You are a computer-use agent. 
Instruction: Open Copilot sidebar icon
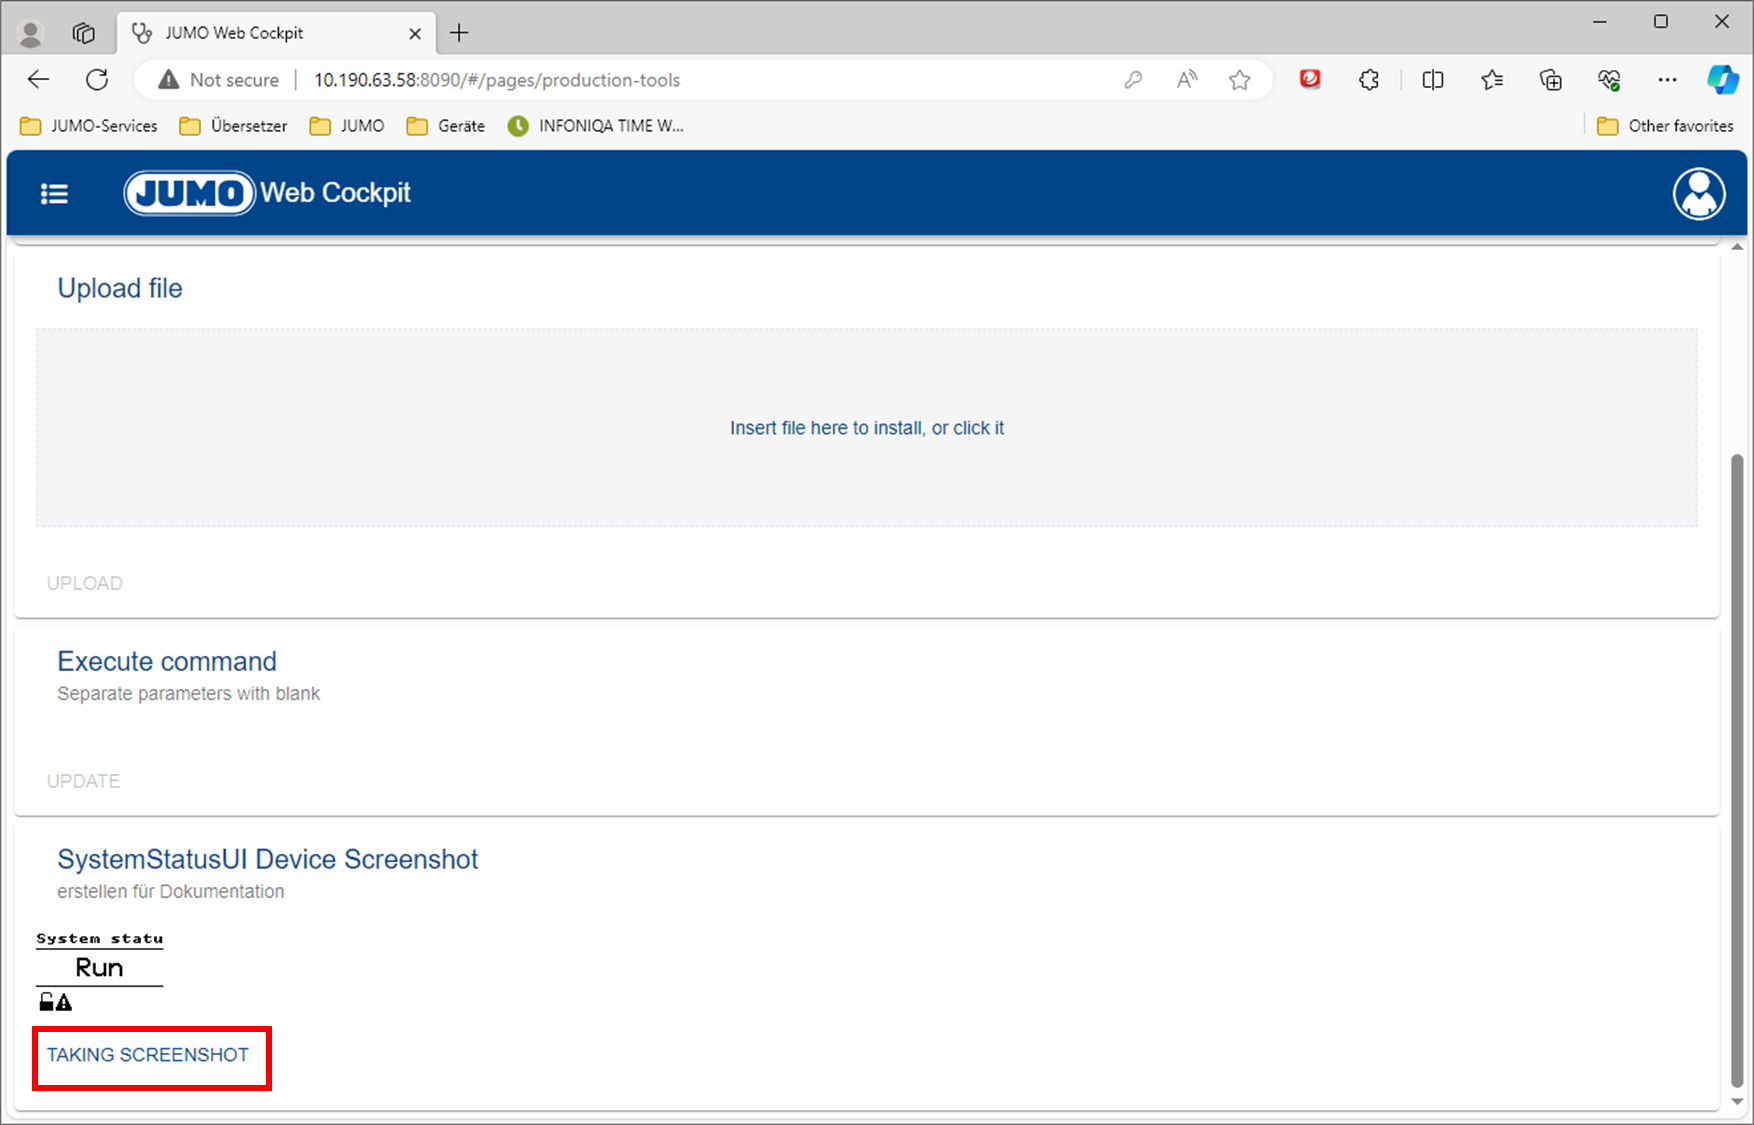coord(1722,80)
